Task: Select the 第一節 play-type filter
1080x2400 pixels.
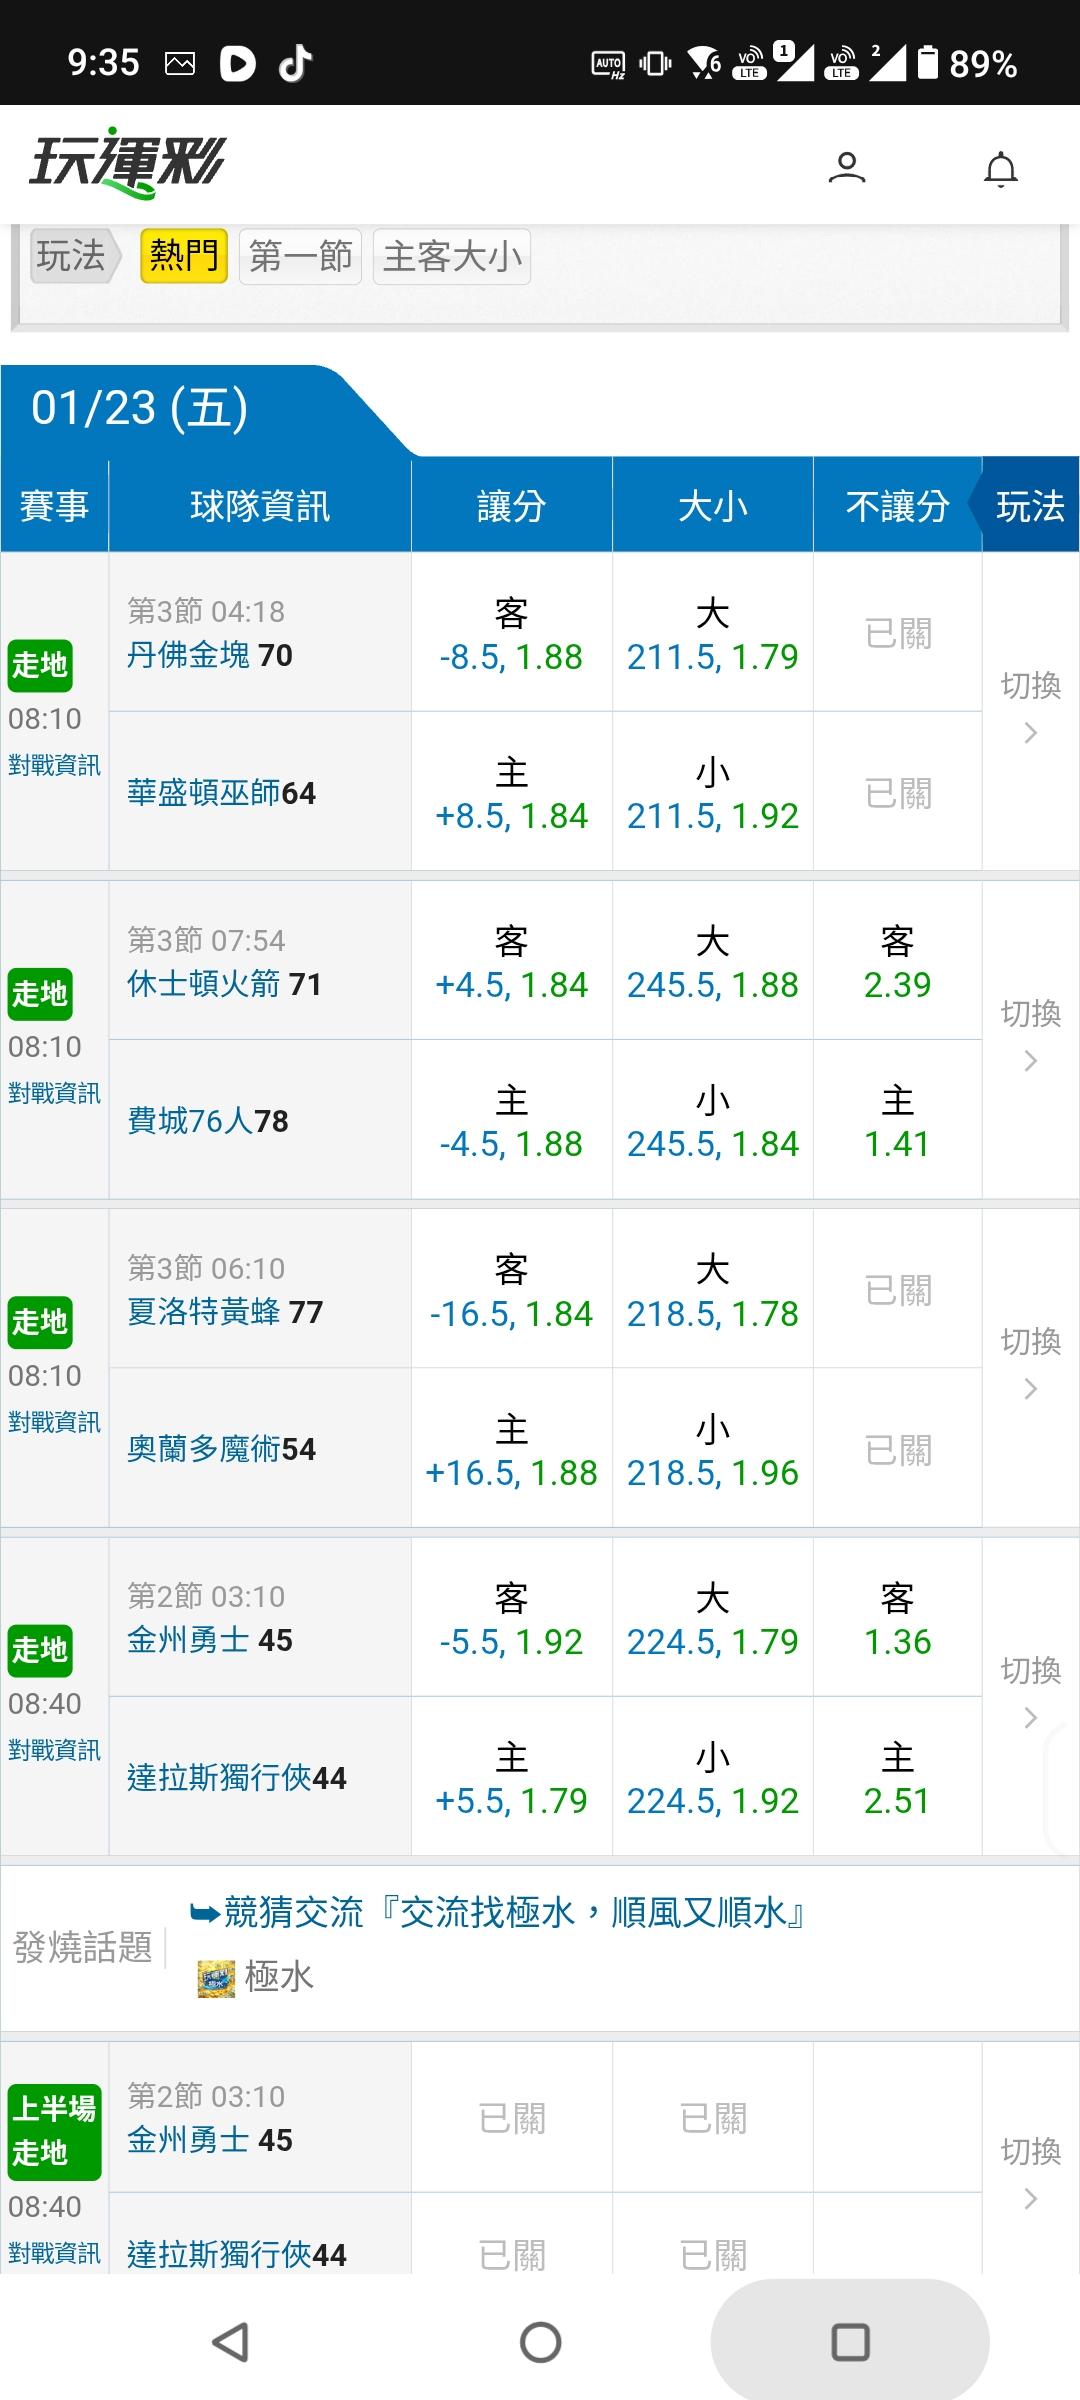Action: tap(300, 257)
